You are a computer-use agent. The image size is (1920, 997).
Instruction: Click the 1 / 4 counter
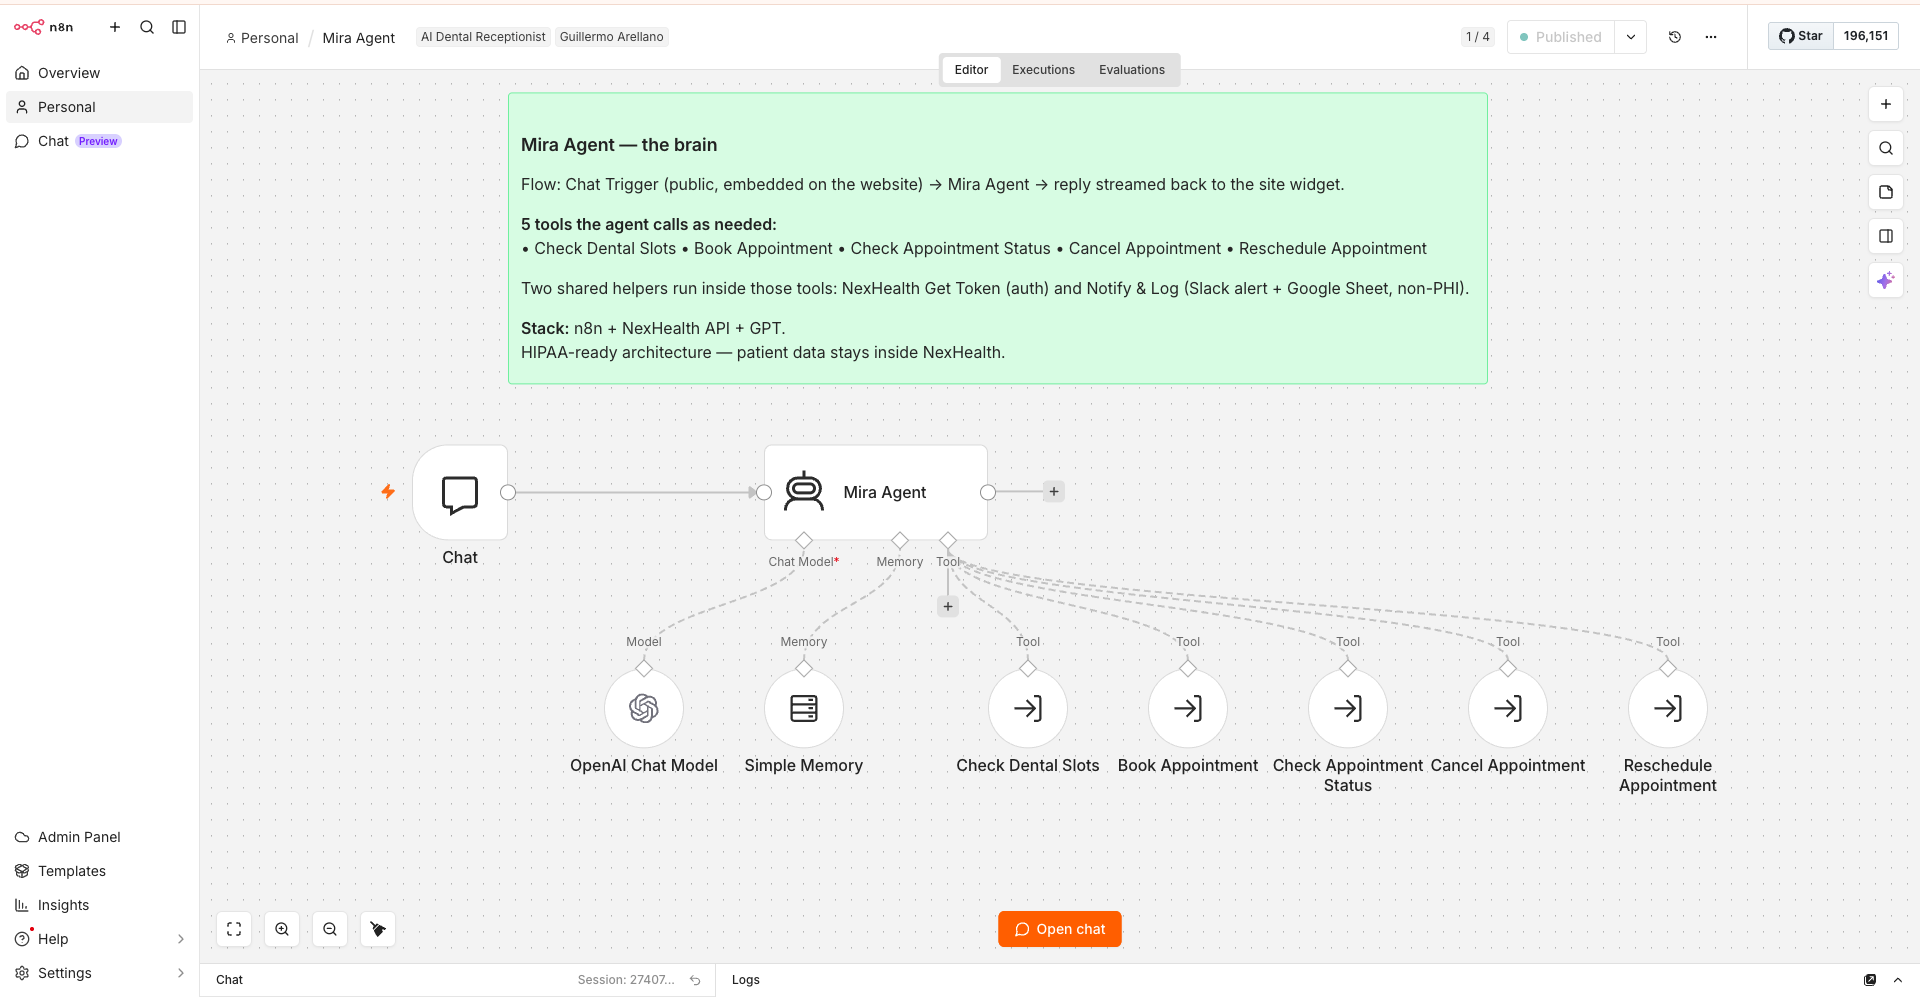1477,37
